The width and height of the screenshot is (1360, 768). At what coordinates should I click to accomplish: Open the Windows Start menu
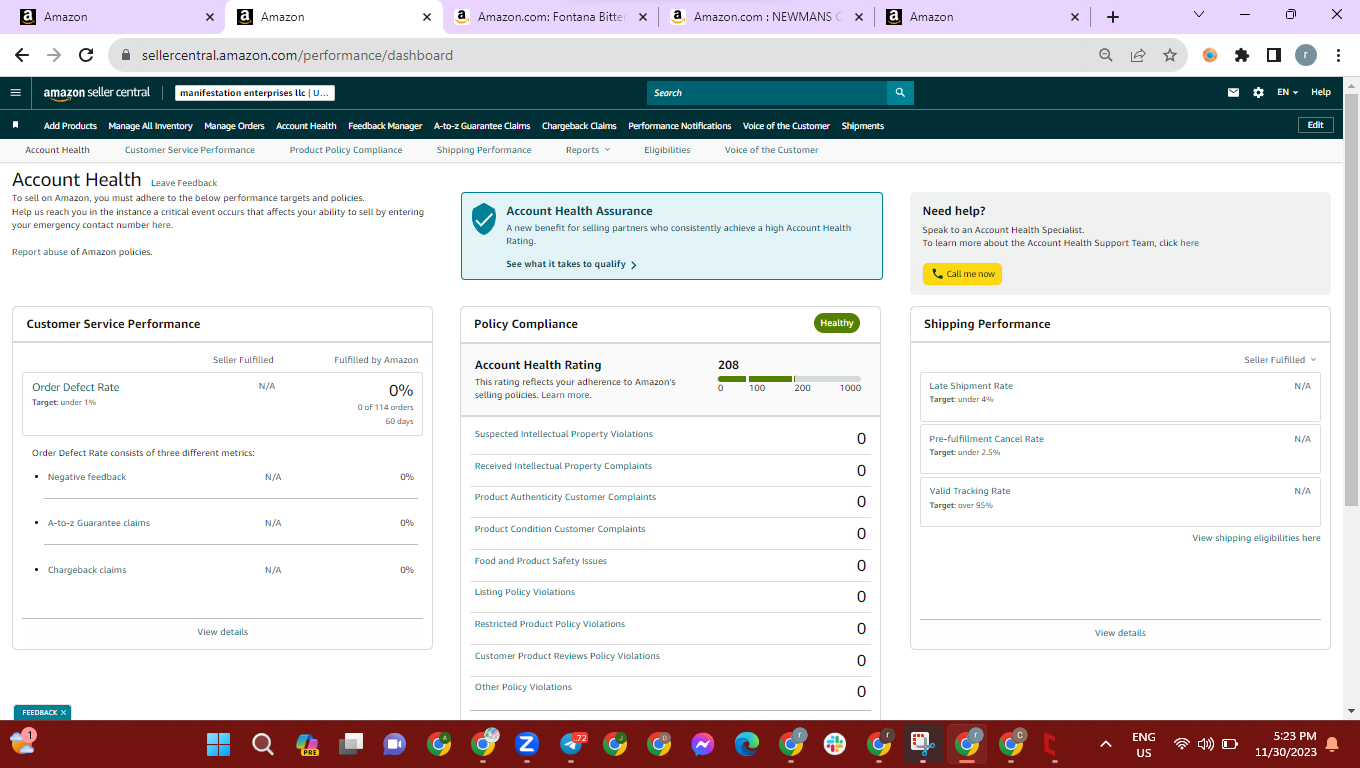[218, 744]
